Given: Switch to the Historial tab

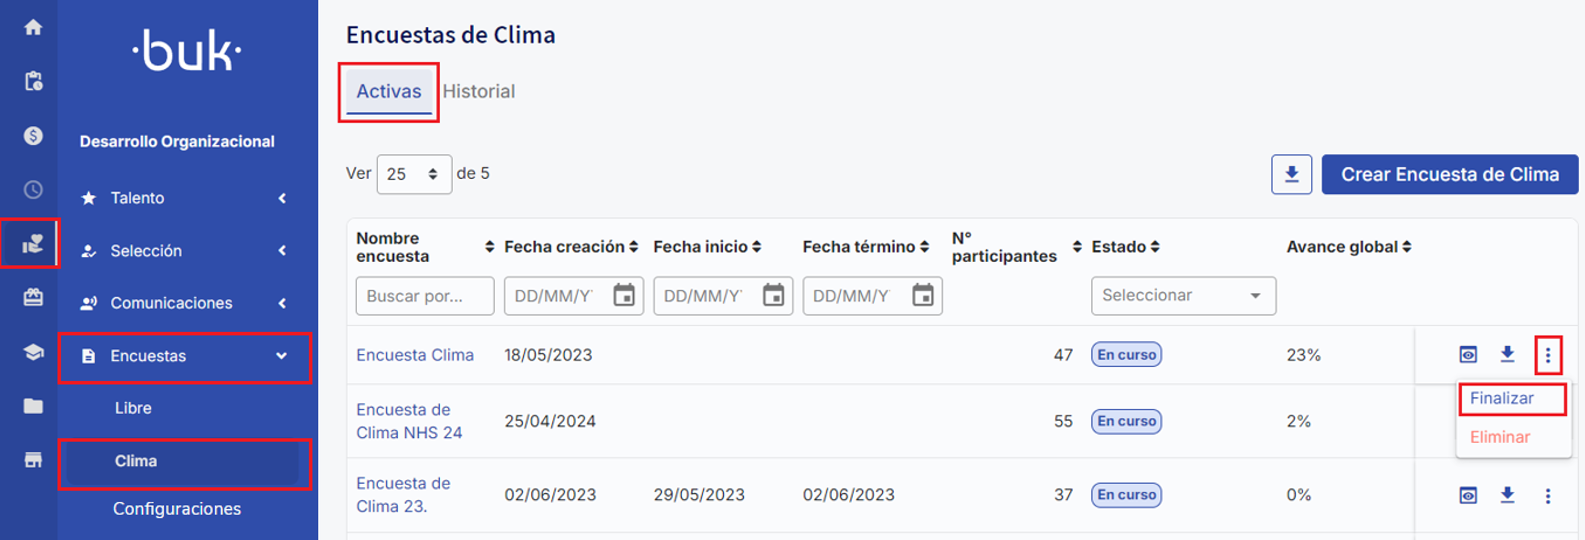Looking at the screenshot, I should tap(479, 91).
